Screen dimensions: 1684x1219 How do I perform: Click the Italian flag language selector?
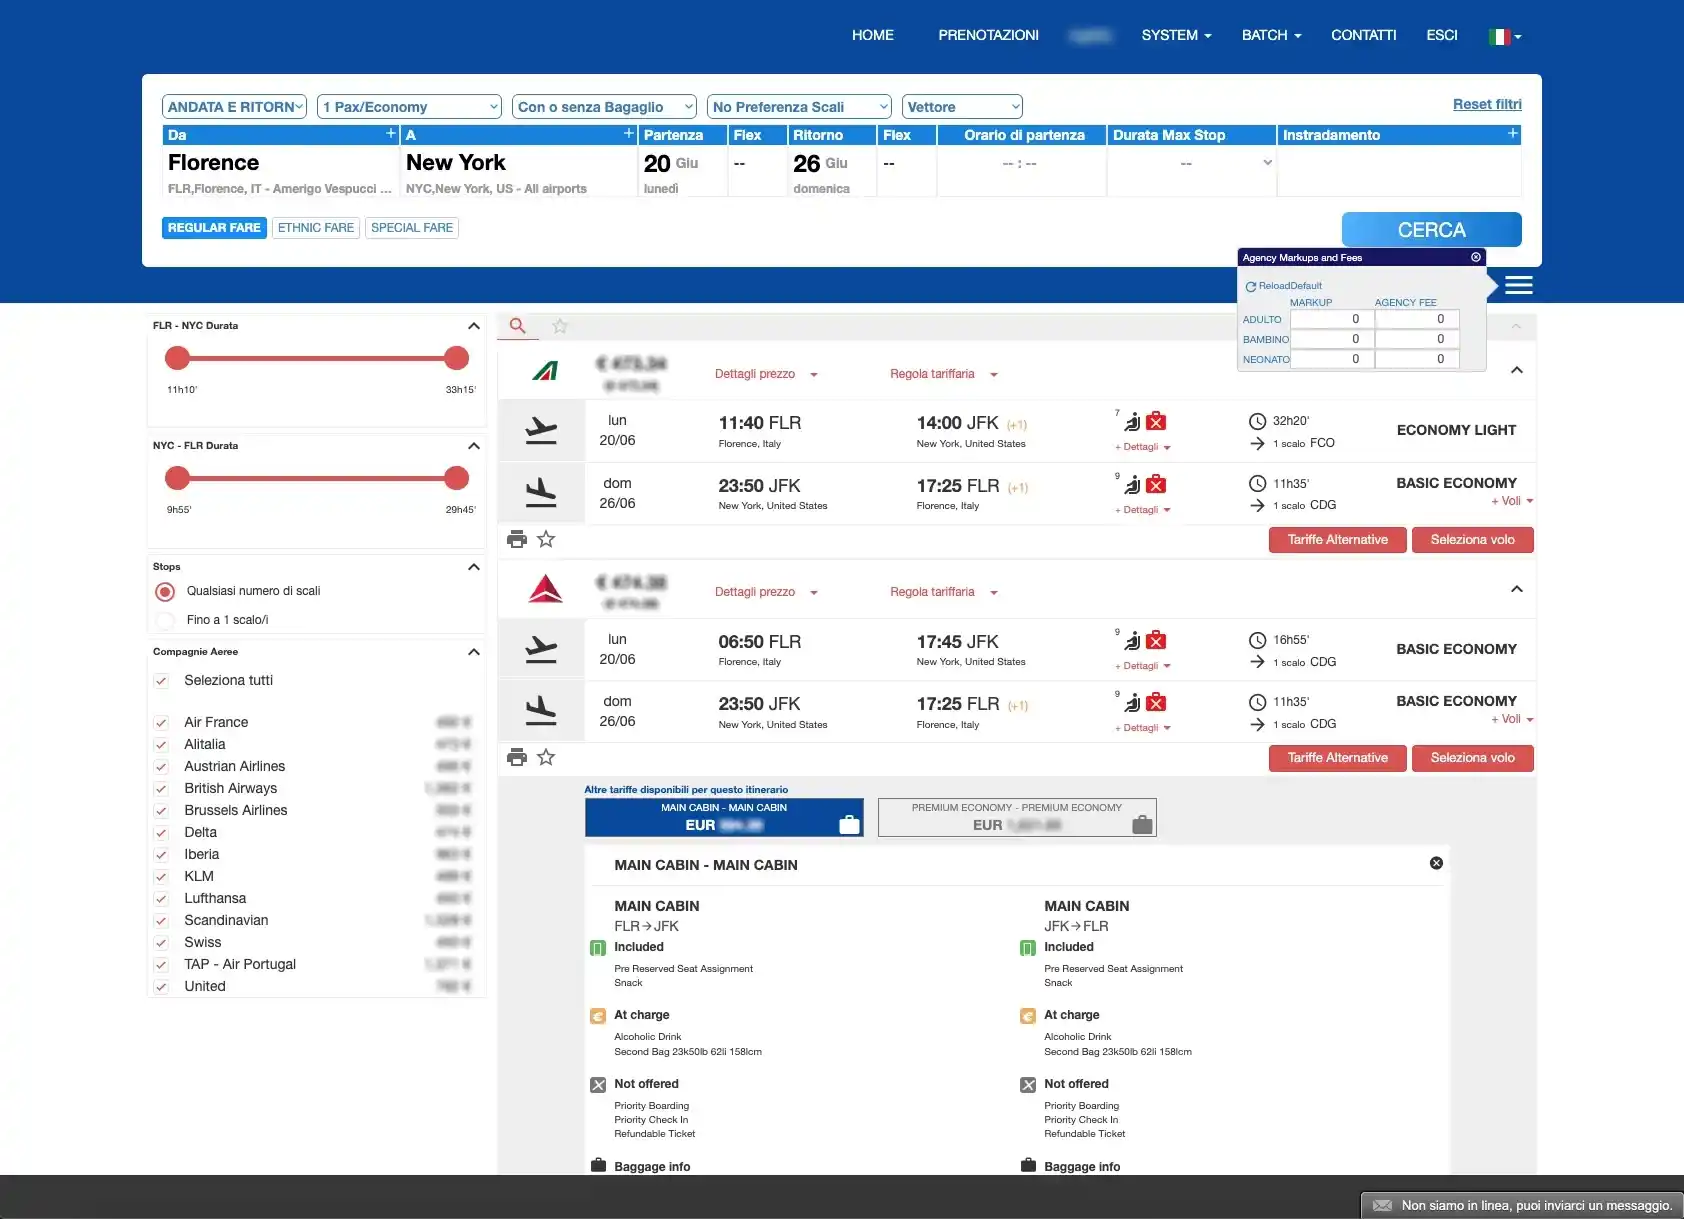point(1503,37)
